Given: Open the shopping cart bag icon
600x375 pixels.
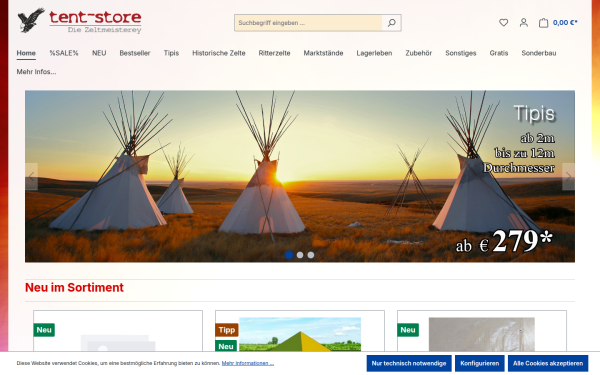Looking at the screenshot, I should tap(543, 23).
